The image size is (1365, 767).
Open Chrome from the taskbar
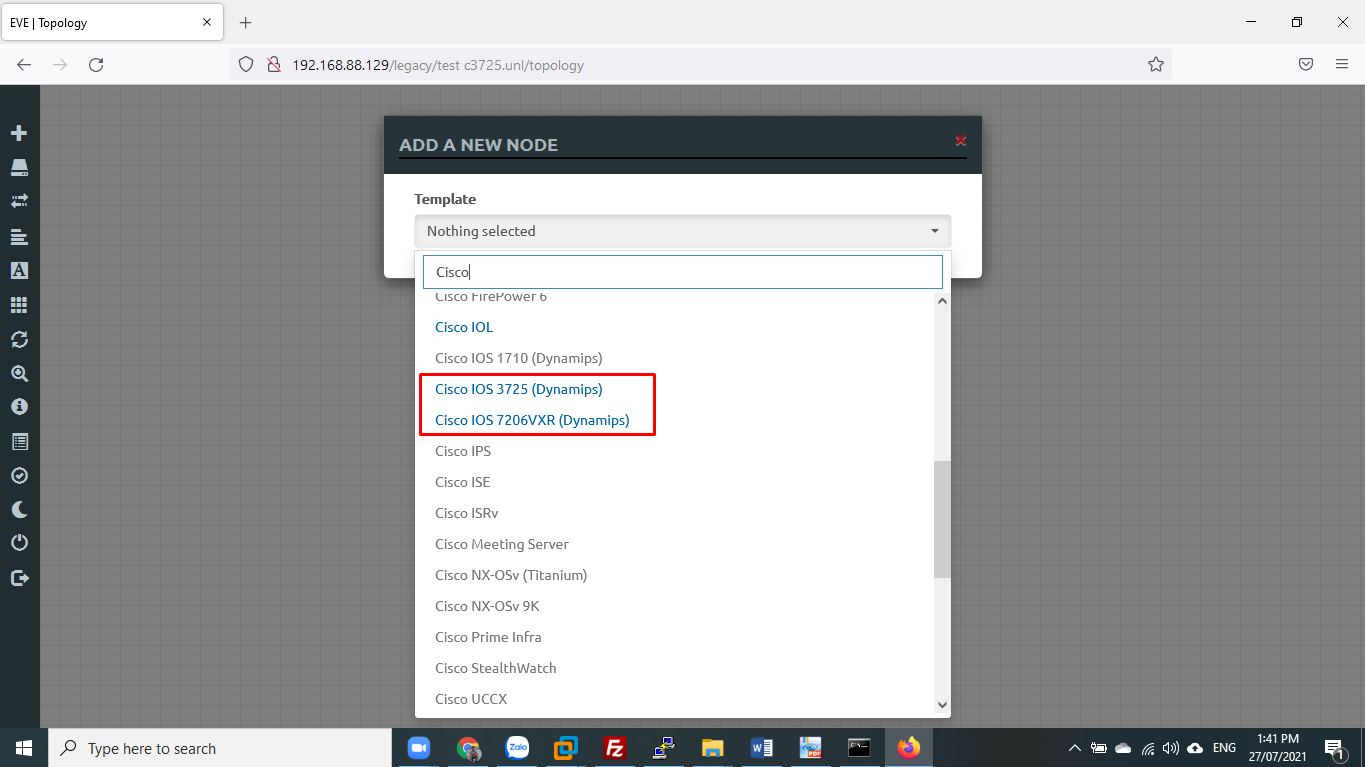click(468, 748)
